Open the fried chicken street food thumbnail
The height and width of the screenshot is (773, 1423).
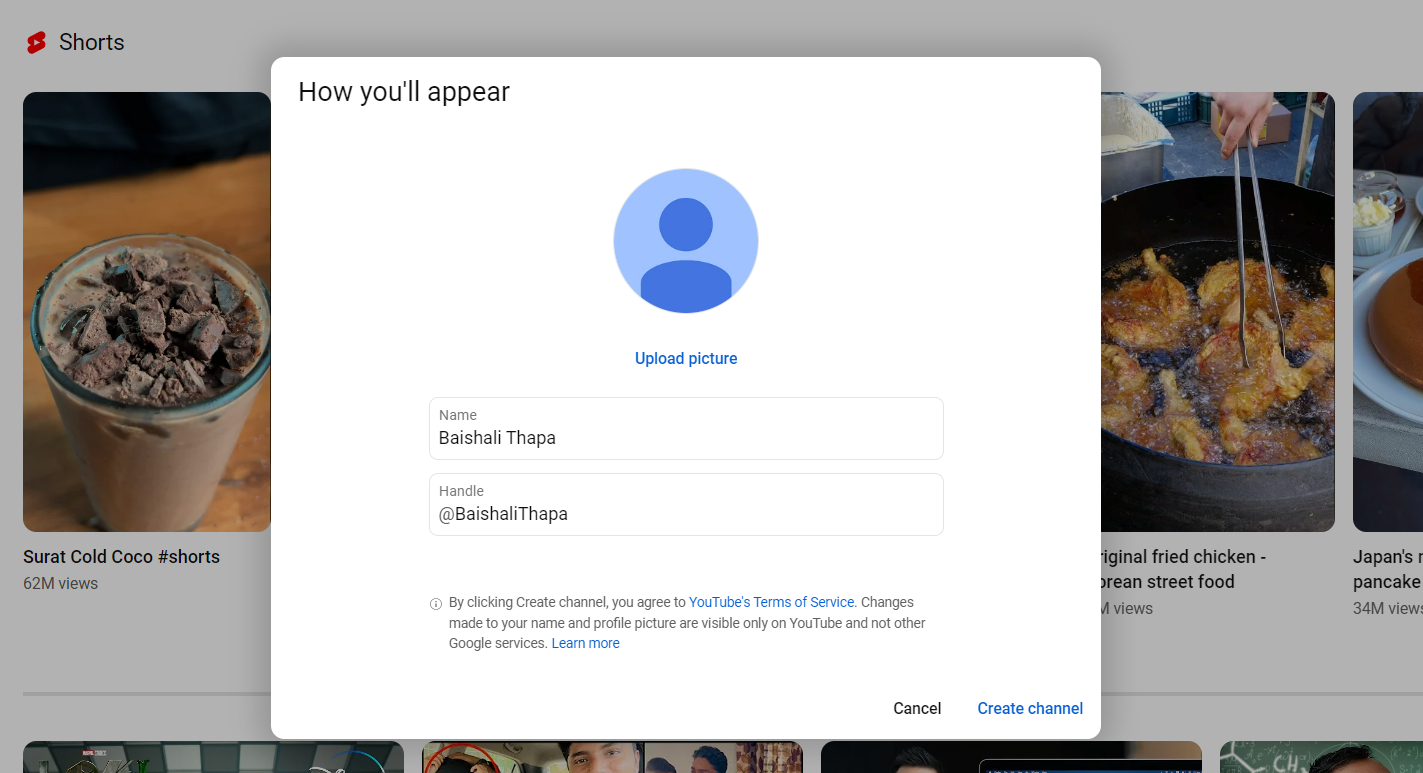[x=1218, y=312]
